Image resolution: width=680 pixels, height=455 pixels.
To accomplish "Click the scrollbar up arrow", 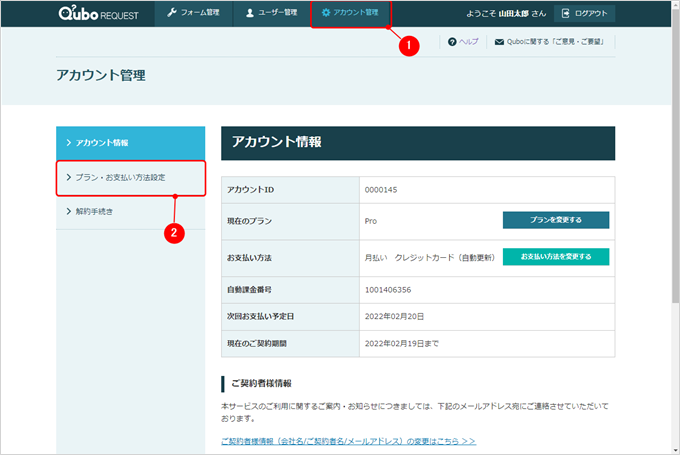I will 675,5.
